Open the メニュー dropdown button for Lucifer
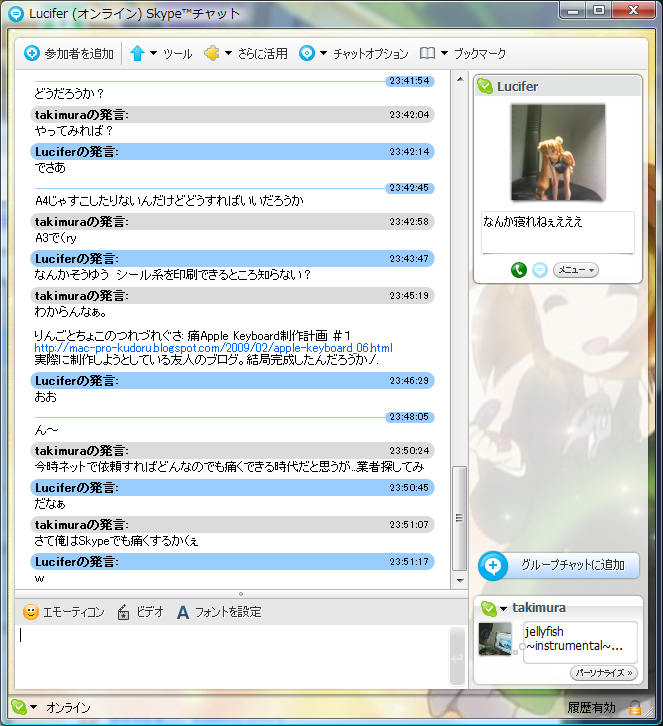 pyautogui.click(x=575, y=269)
